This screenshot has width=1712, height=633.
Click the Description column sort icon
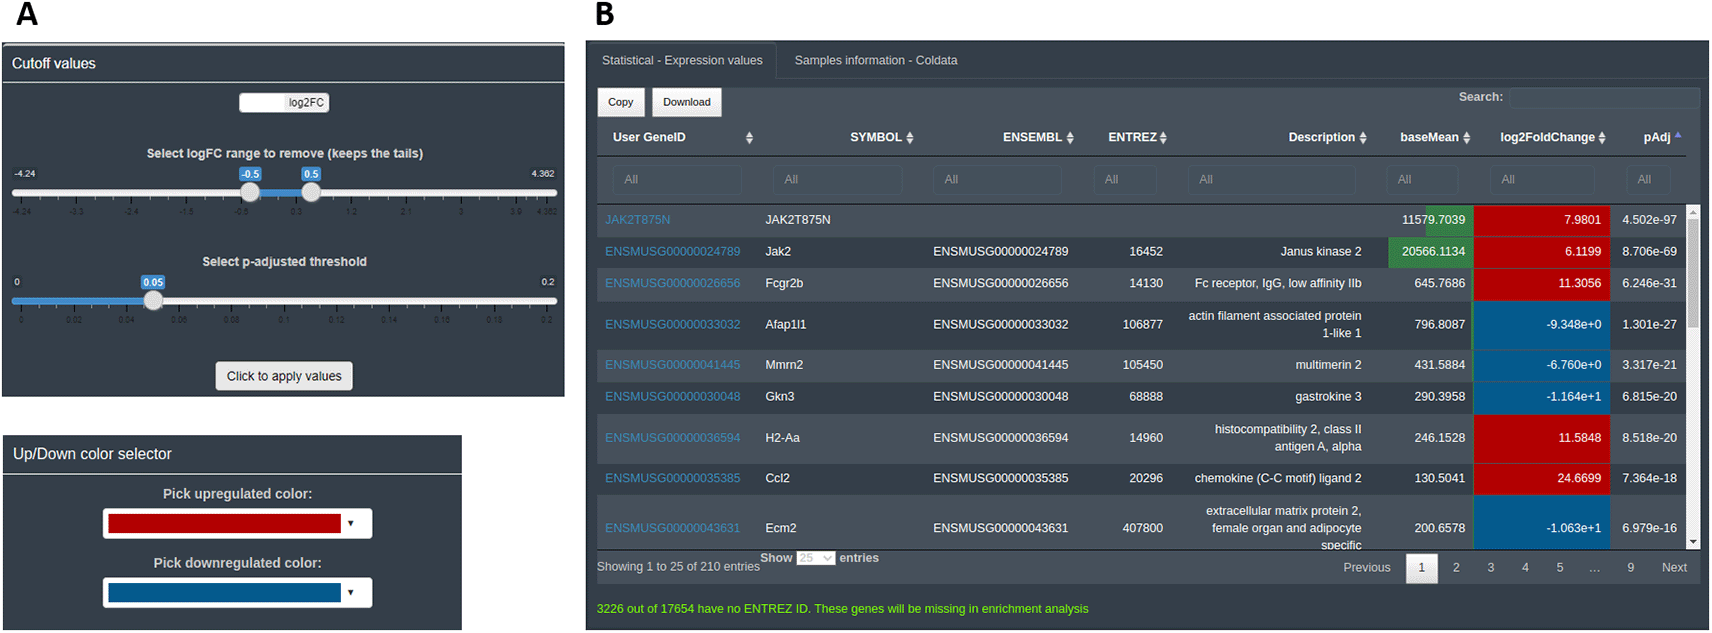(x=1363, y=138)
